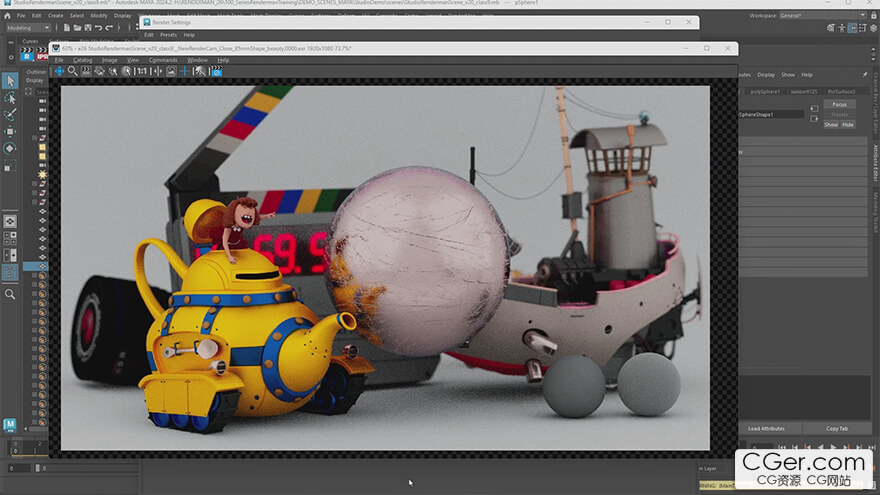The height and width of the screenshot is (495, 880).
Task: Open Image menu in render viewer window
Action: 109,60
